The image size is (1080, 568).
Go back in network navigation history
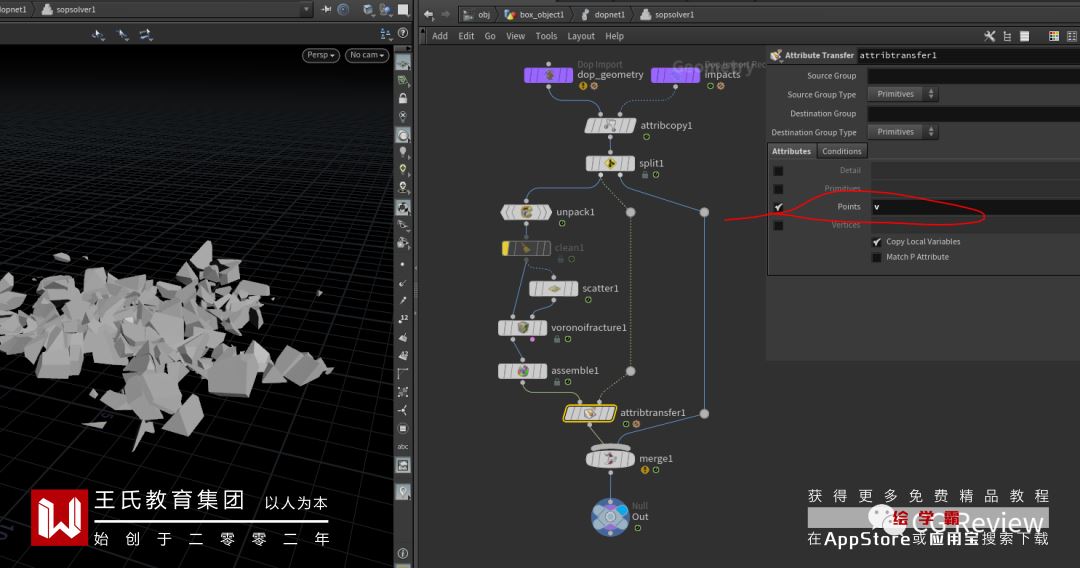pos(428,14)
